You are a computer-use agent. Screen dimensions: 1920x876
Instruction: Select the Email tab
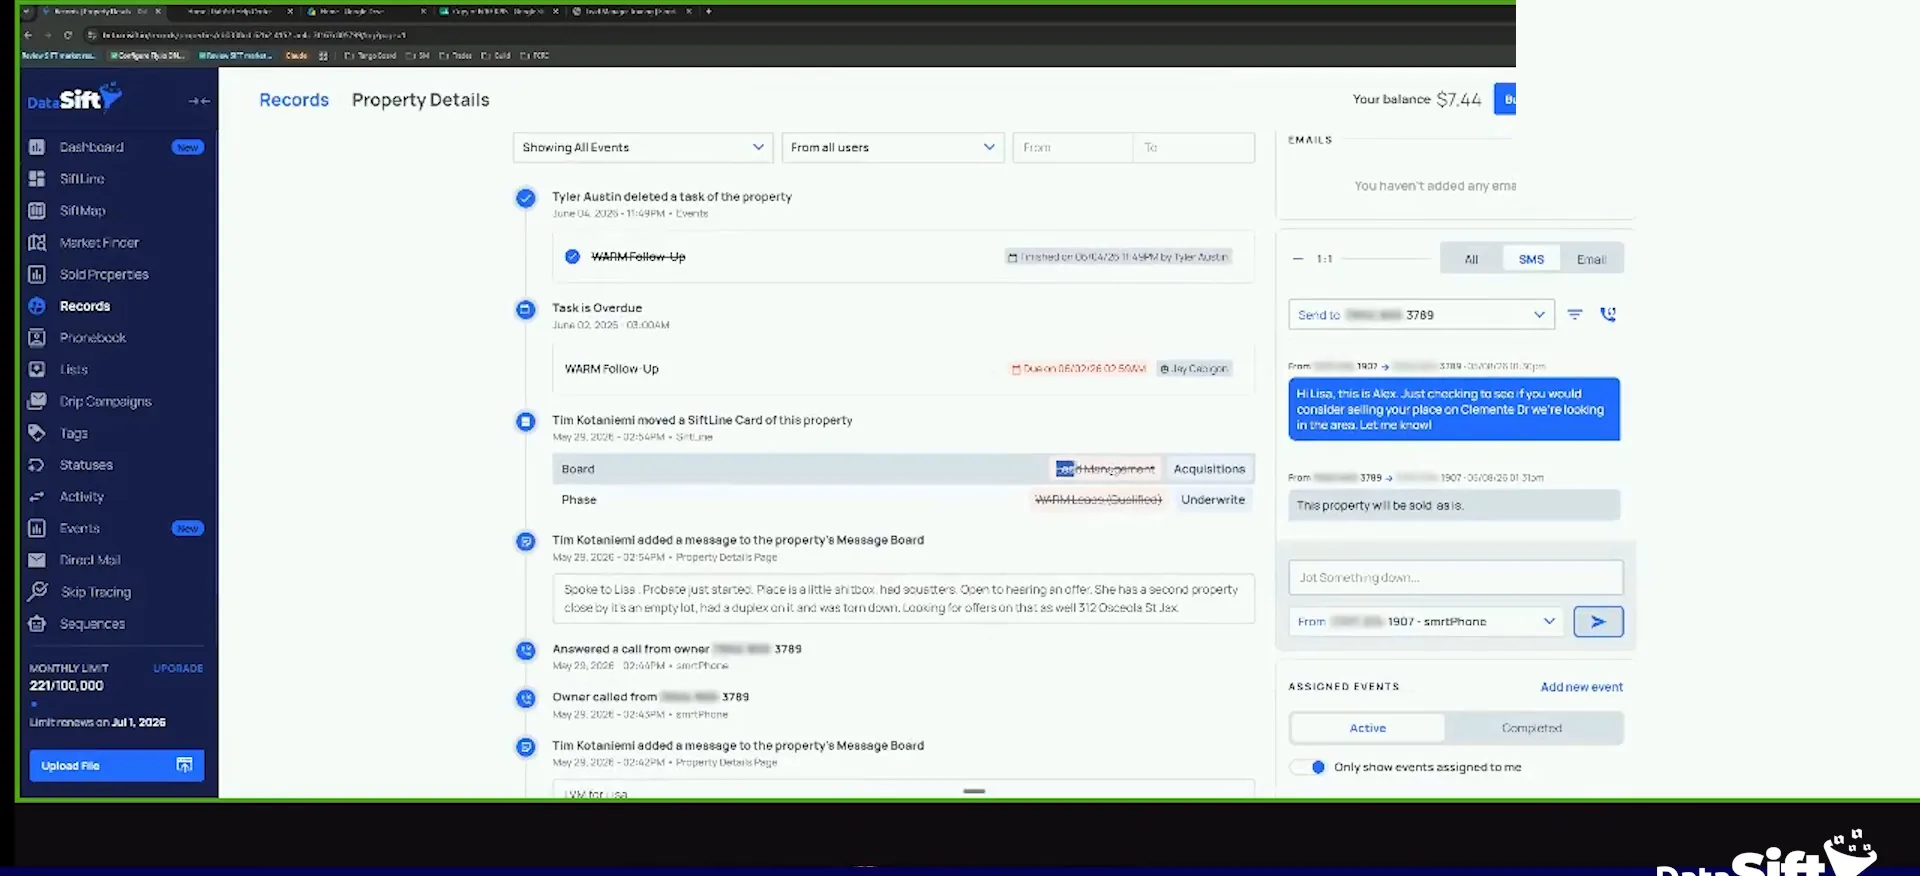point(1591,259)
